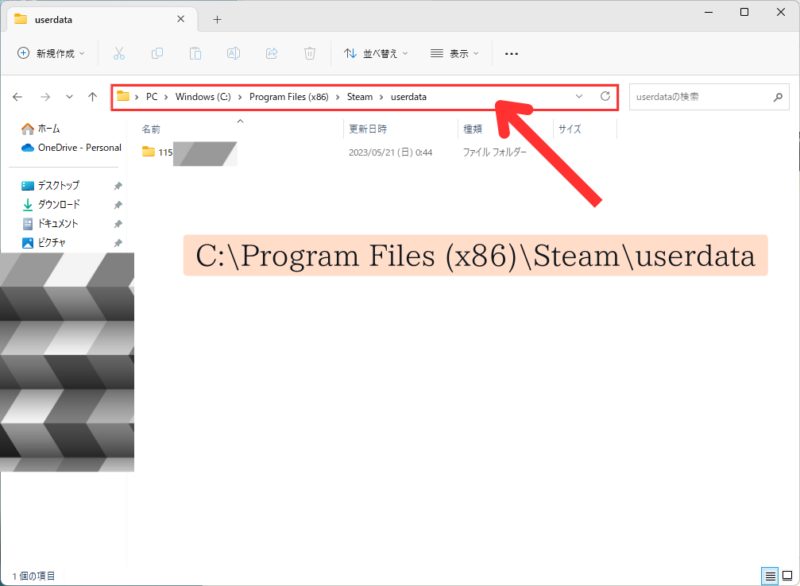Click the date 2023/05/21 (日) 0:44
The height and width of the screenshot is (586, 800).
(x=390, y=152)
